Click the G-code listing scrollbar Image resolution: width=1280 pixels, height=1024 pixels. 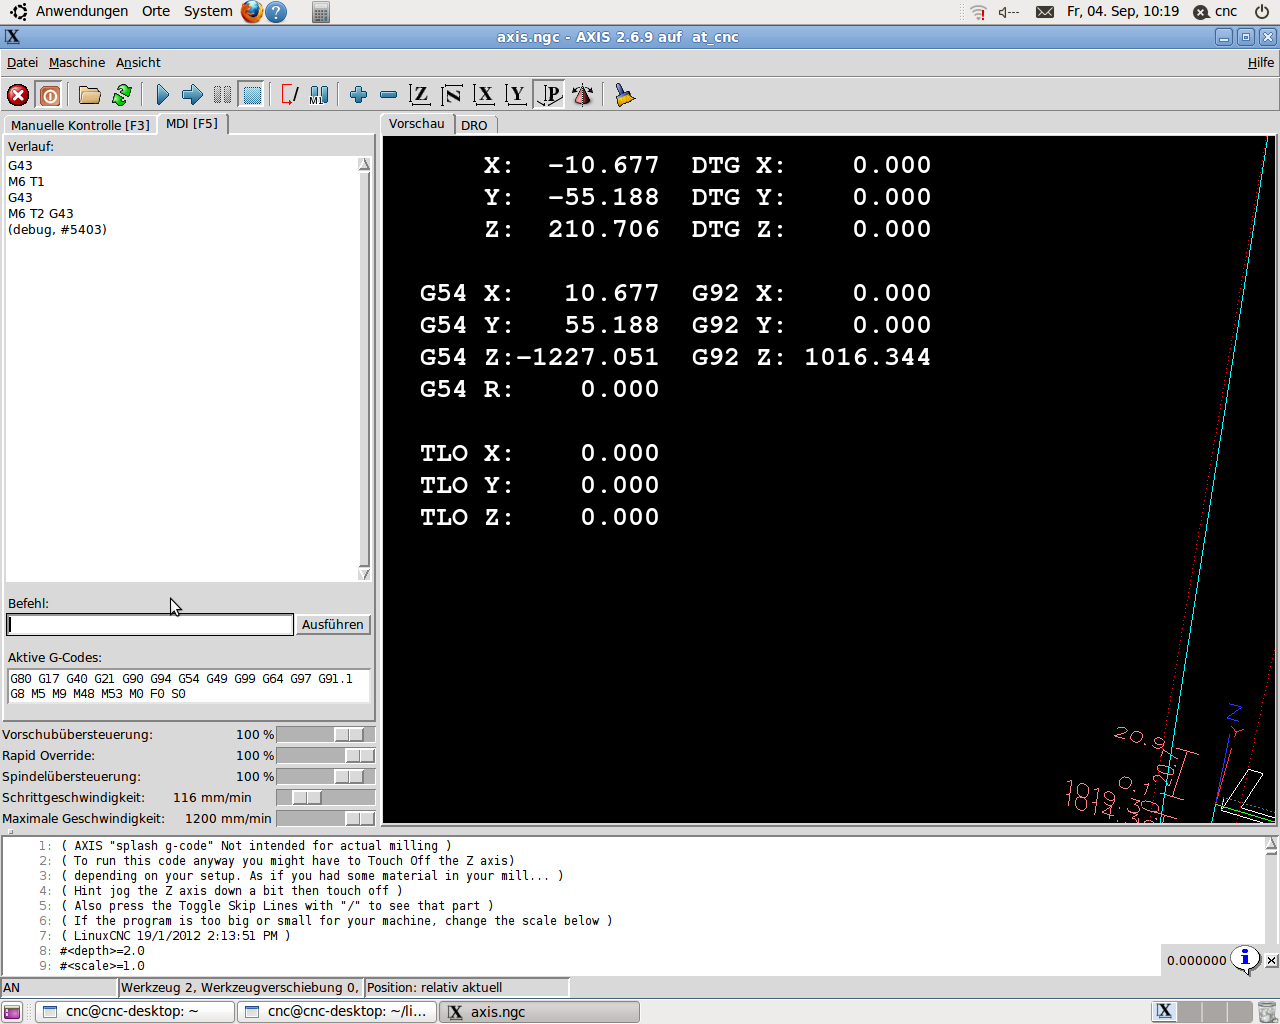(1271, 905)
